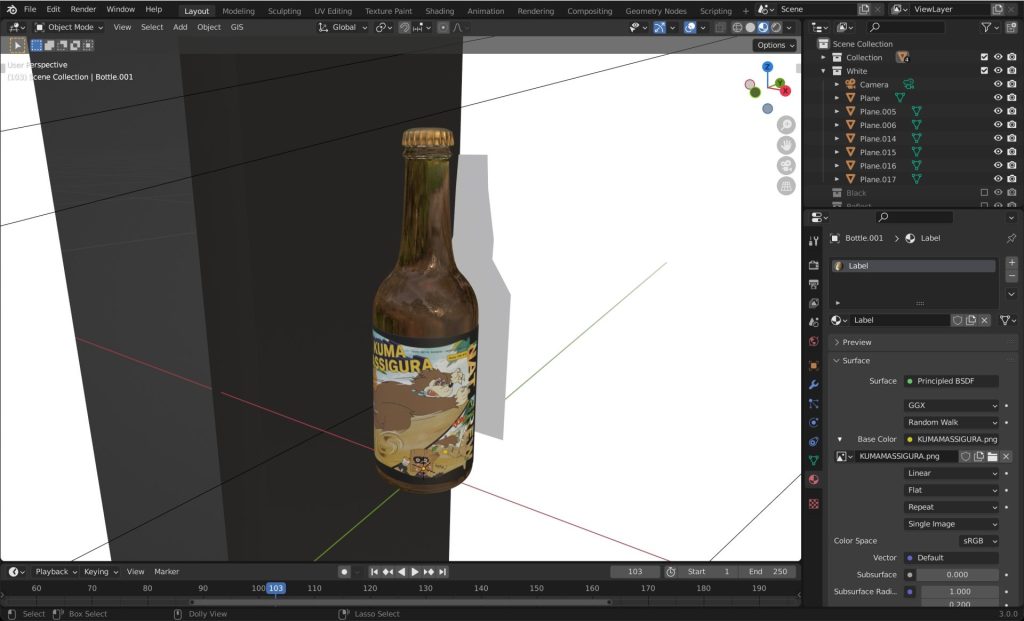Toggle camera view gizmo button
The width and height of the screenshot is (1024, 621).
tap(786, 165)
